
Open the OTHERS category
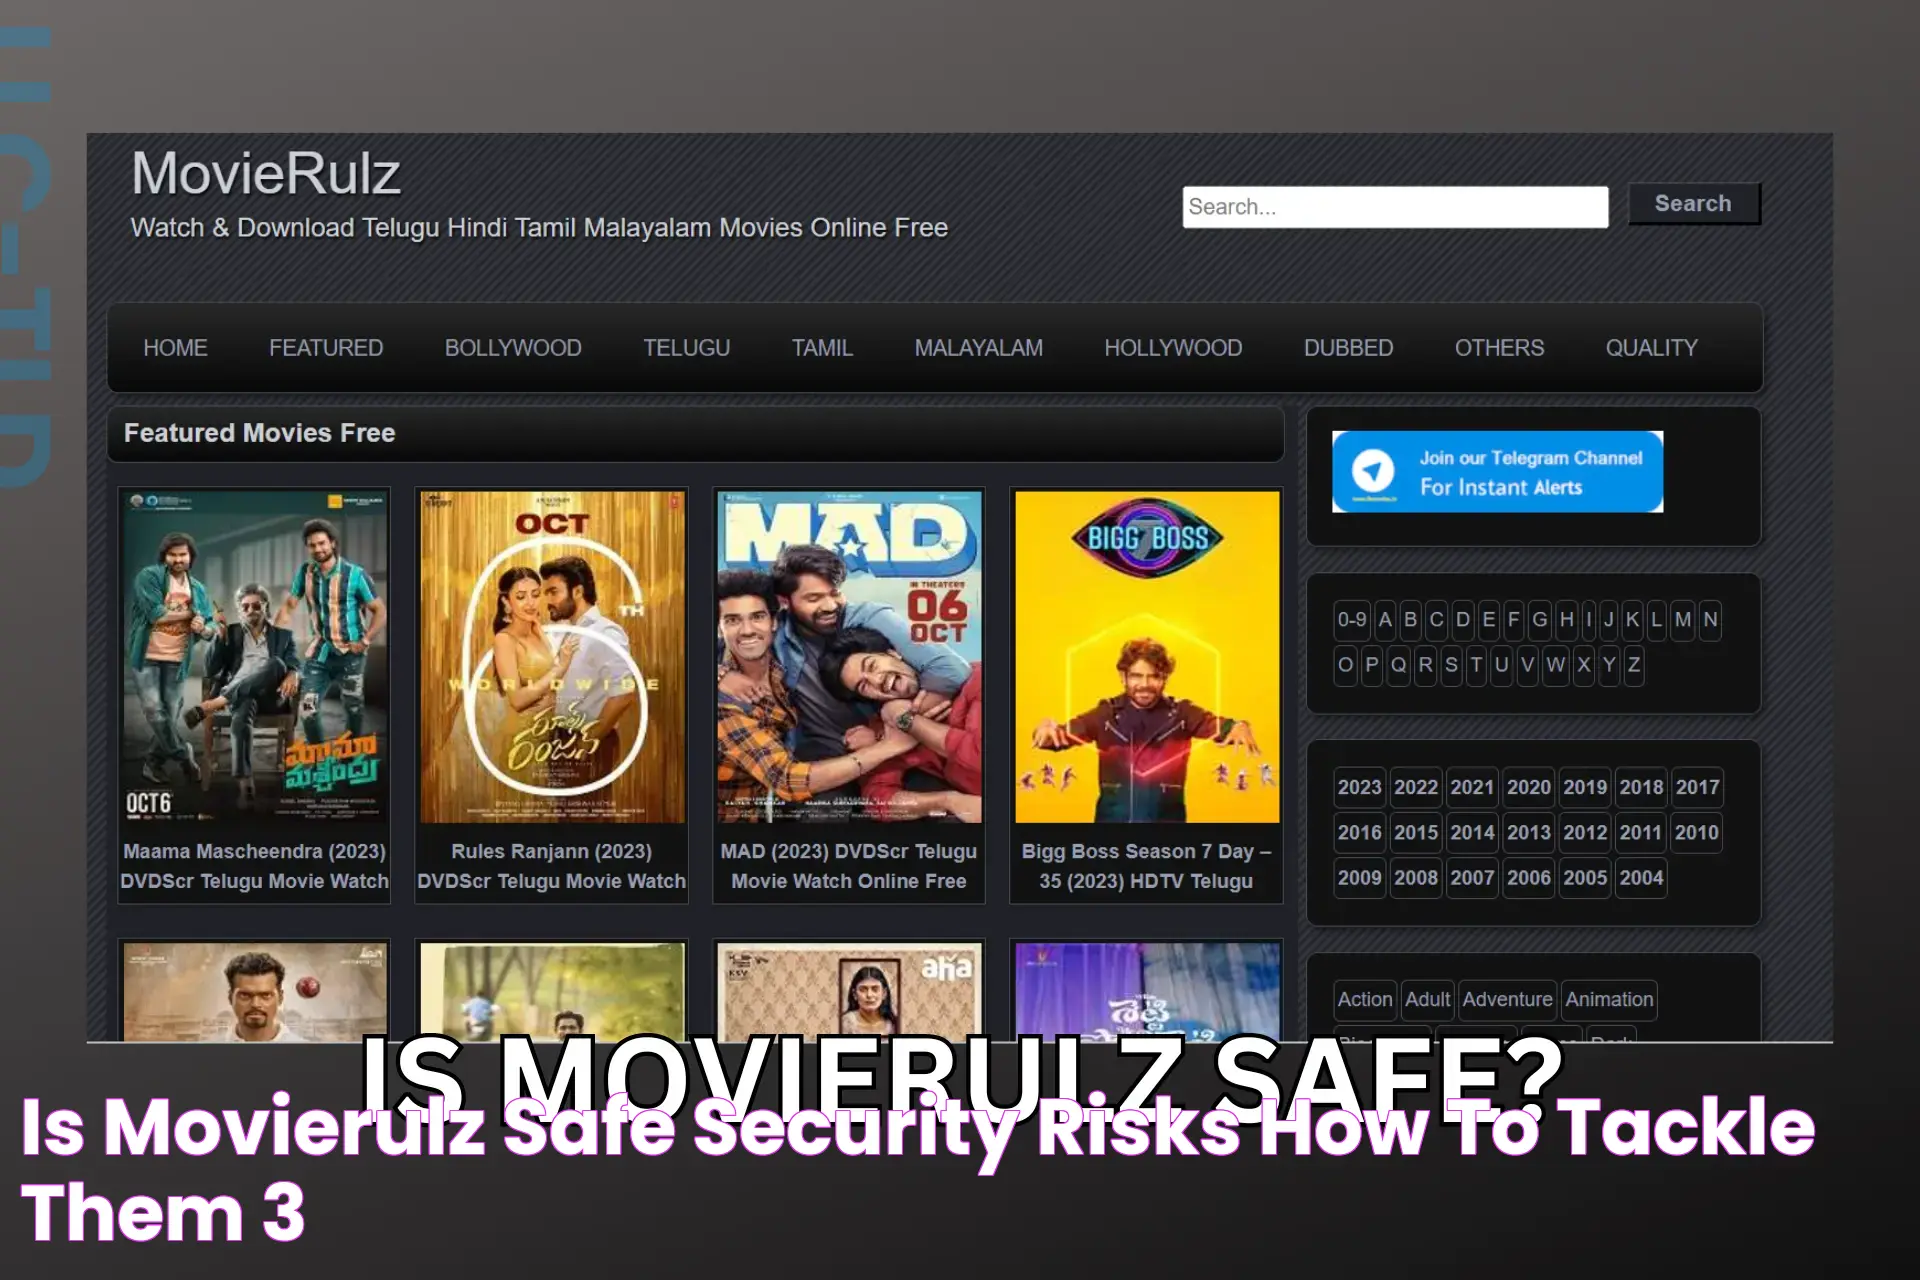pos(1497,347)
